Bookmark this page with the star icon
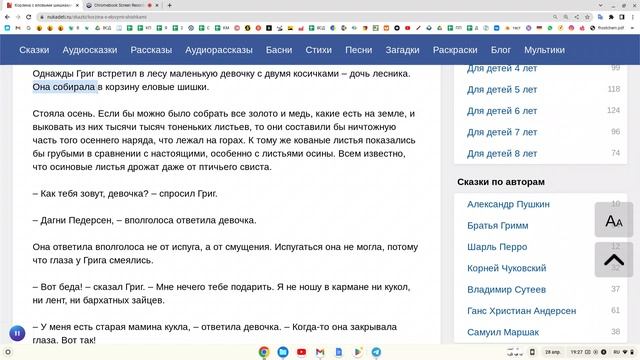Viewport: 640px width, 360px height. point(587,17)
